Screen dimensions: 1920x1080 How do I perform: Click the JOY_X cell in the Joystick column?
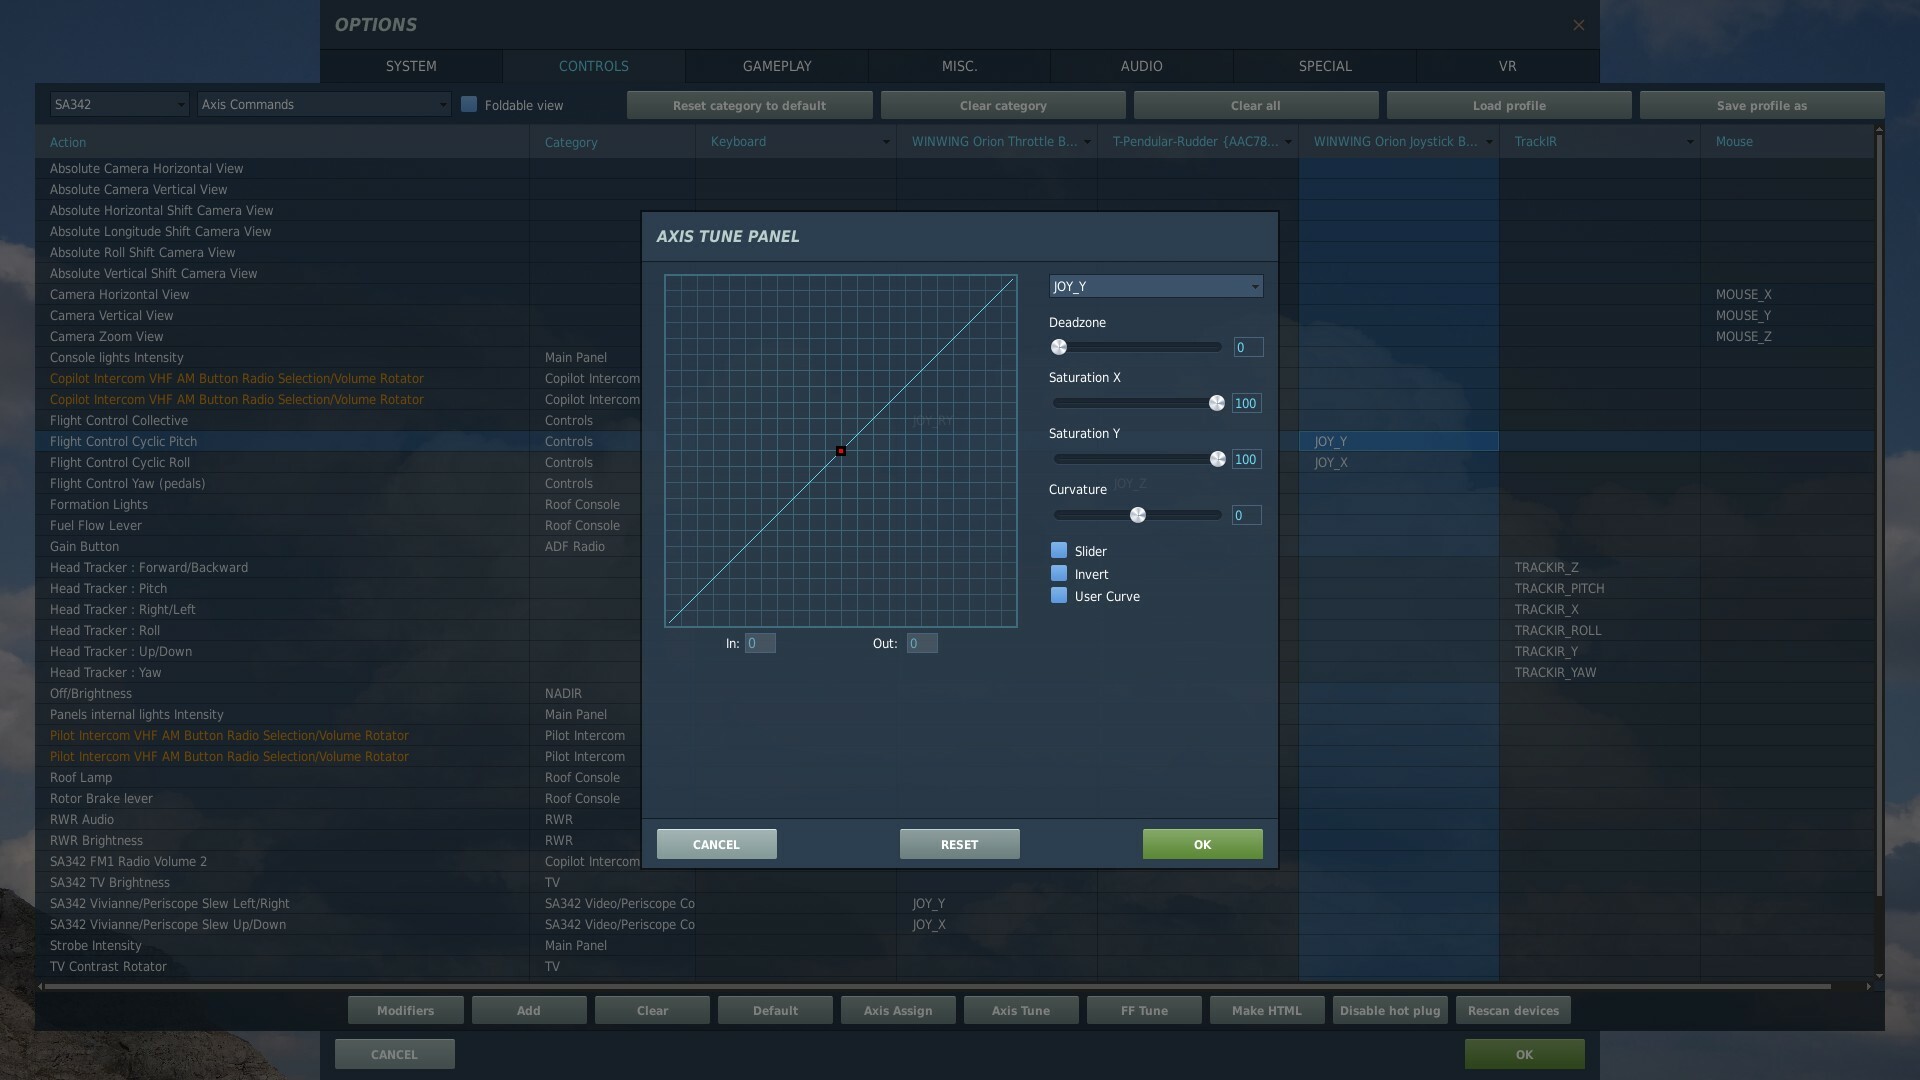(x=1398, y=462)
